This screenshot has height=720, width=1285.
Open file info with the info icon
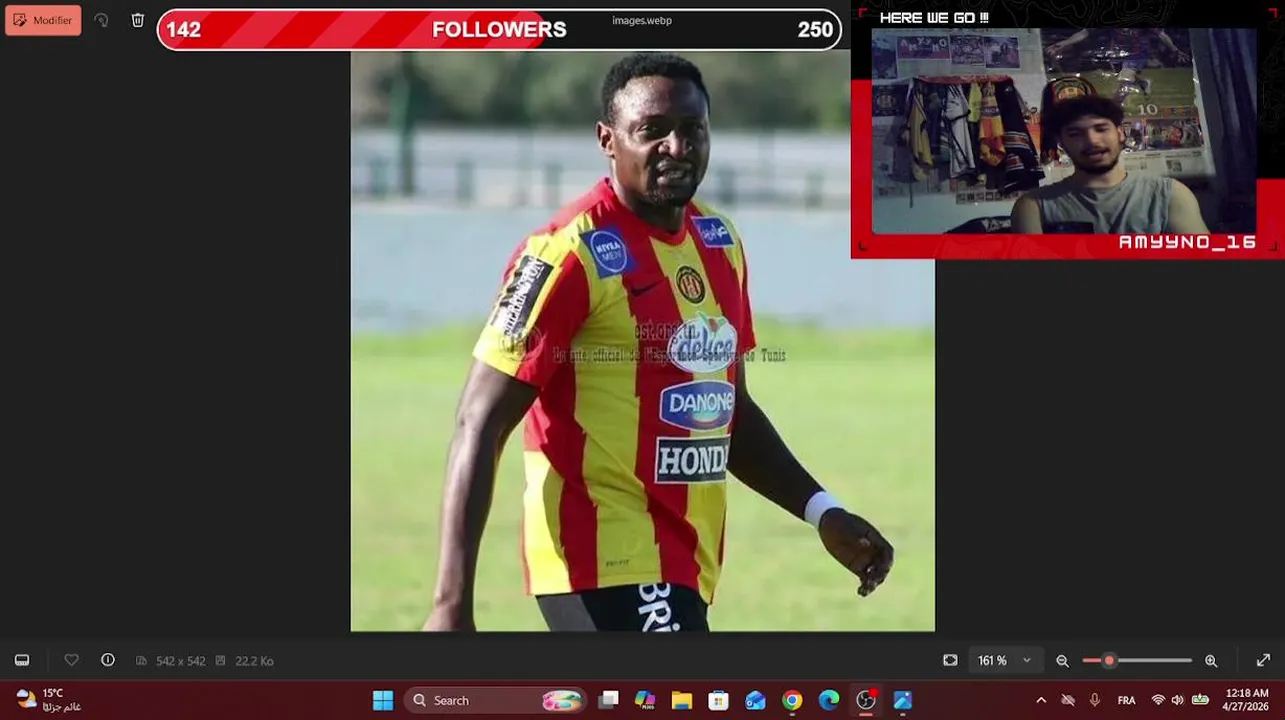point(108,660)
